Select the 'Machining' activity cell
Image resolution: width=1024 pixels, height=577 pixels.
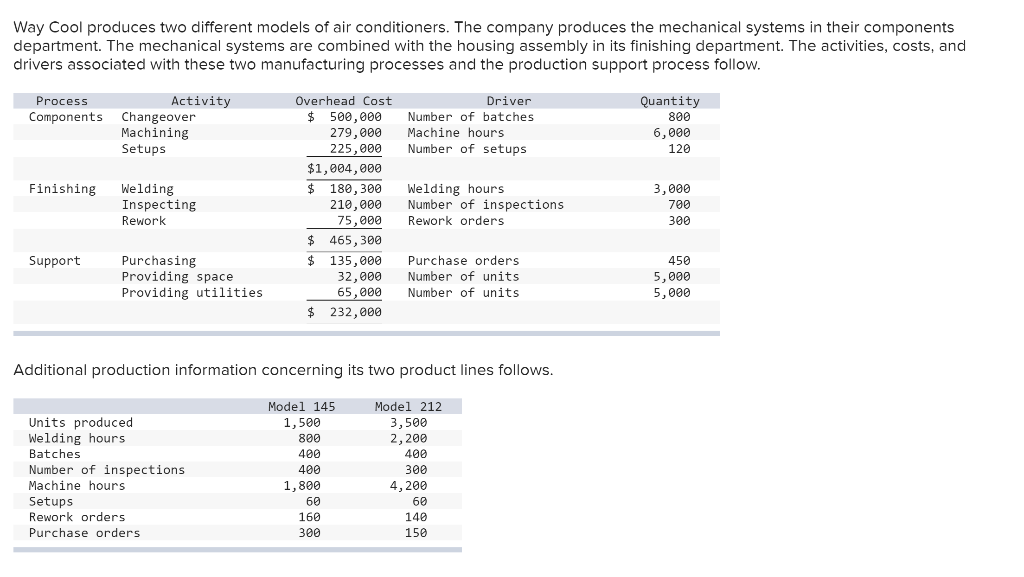[x=155, y=133]
